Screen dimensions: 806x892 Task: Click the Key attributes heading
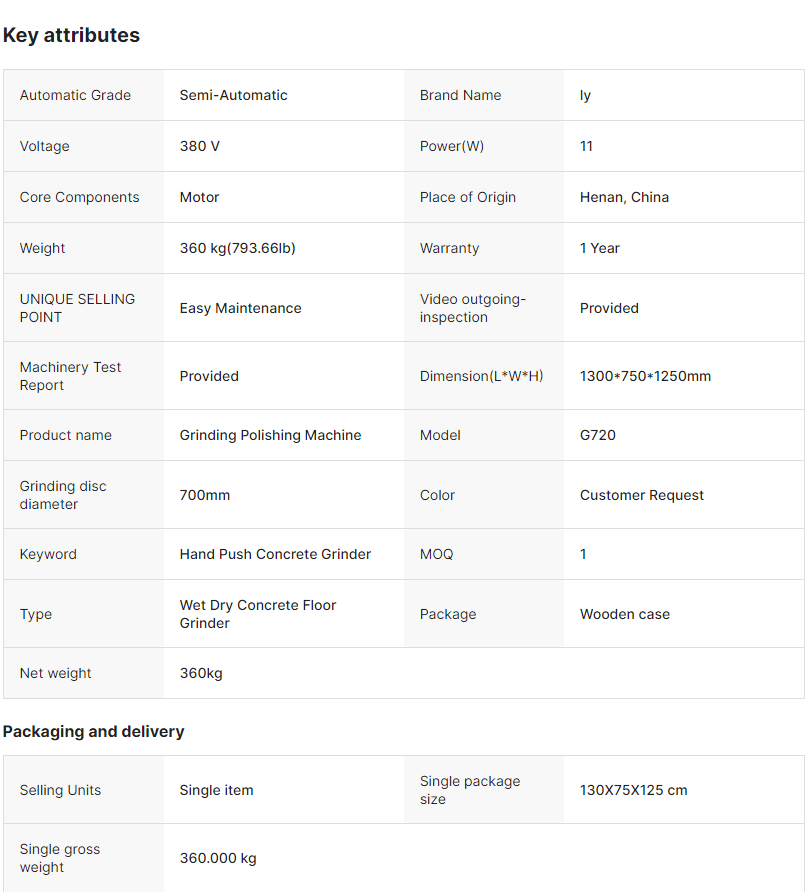tap(71, 35)
